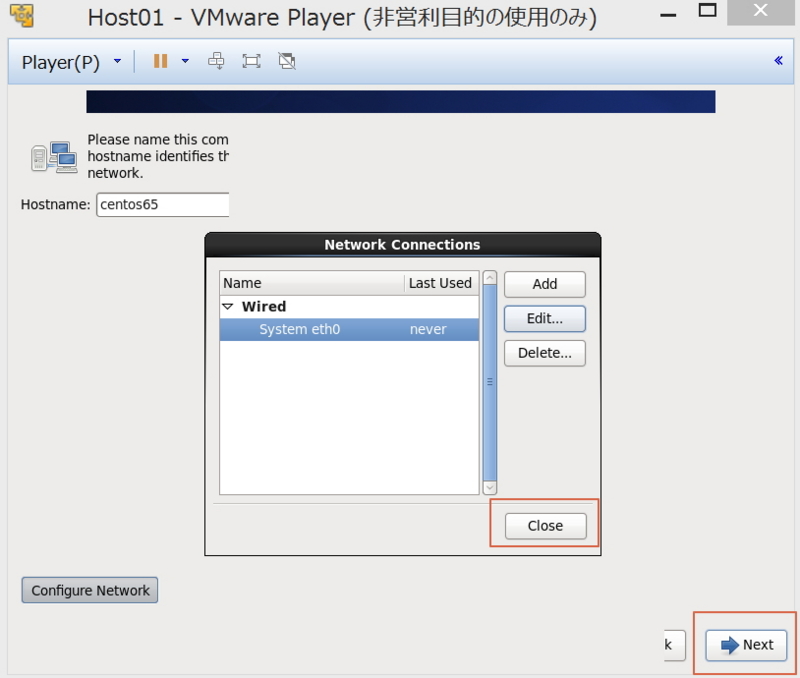Sort by Last Used column header
Image resolution: width=800 pixels, height=678 pixels.
pyautogui.click(x=441, y=283)
